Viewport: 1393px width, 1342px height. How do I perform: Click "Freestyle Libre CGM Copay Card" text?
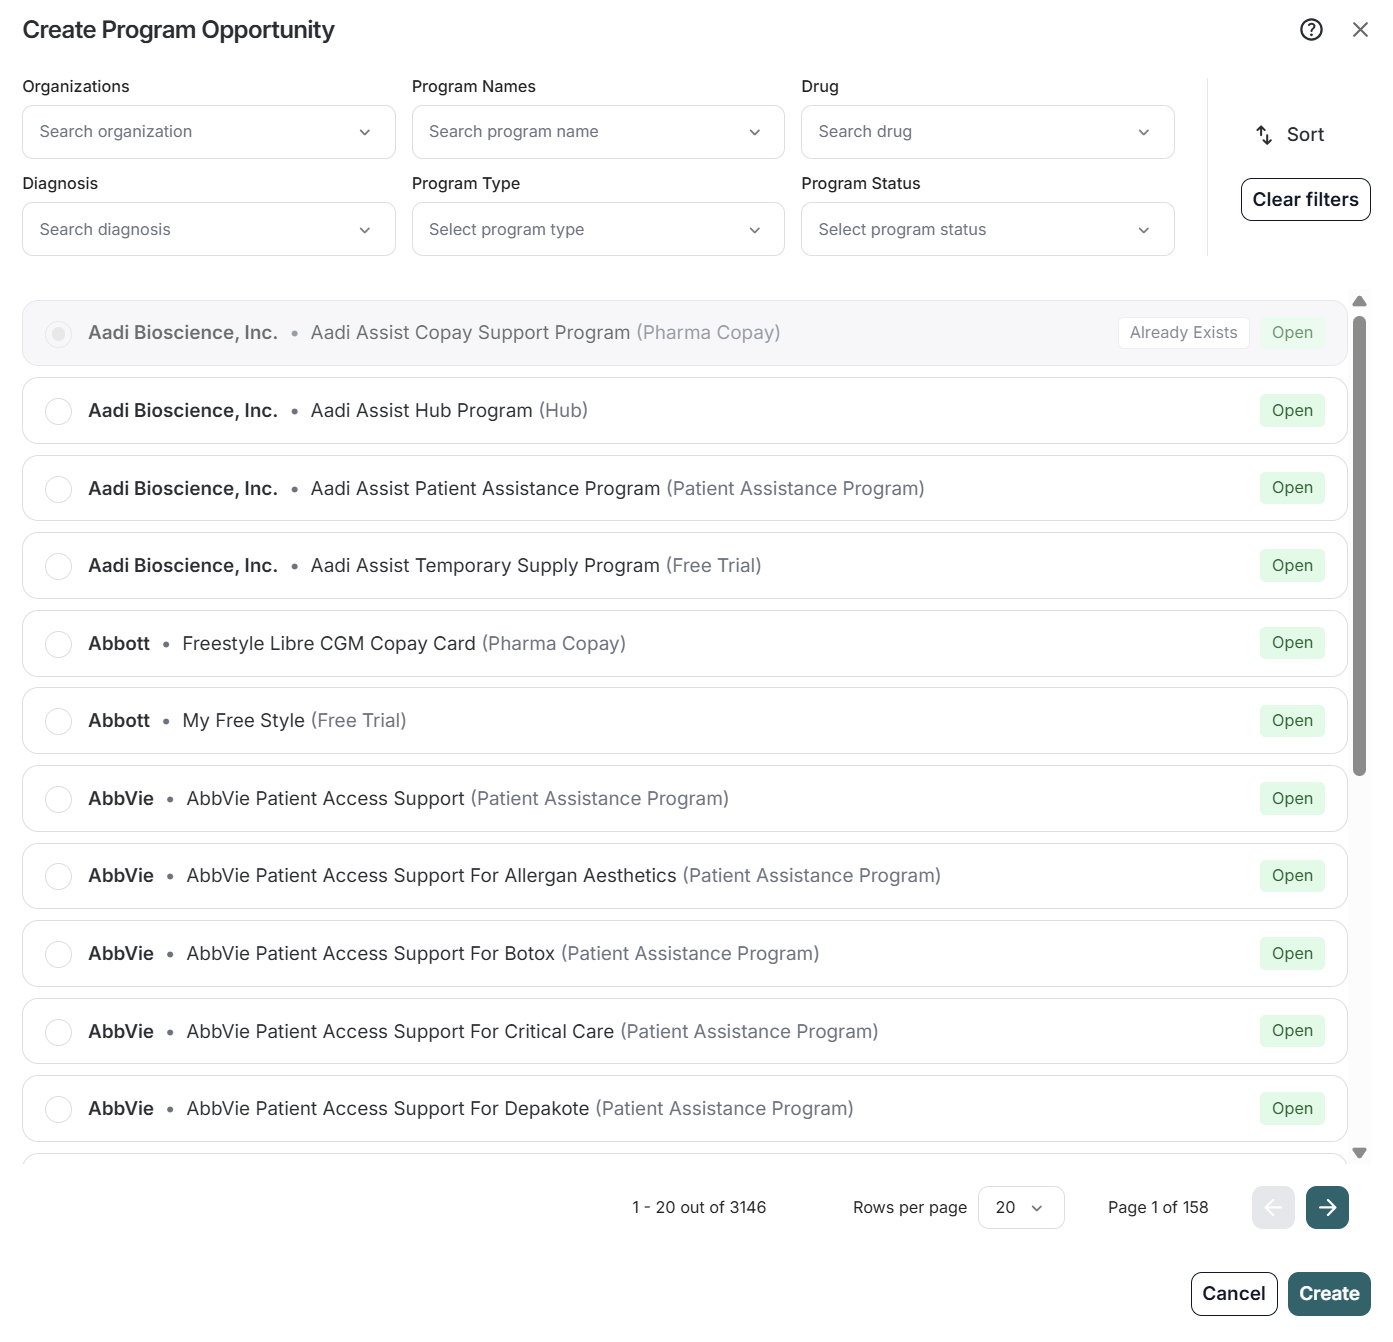click(x=329, y=644)
